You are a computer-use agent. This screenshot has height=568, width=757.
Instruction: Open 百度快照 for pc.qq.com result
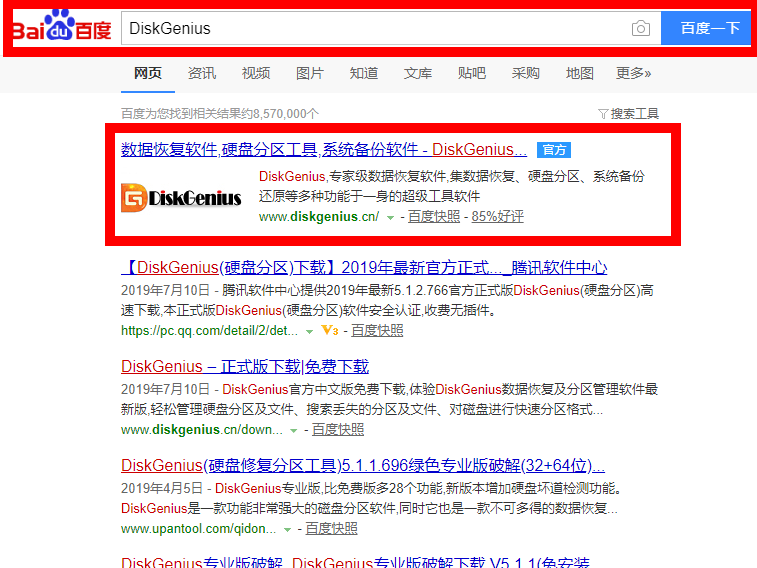377,331
